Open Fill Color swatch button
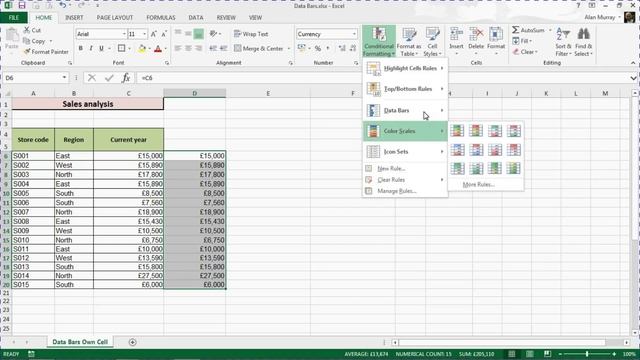The image size is (640, 360). click(x=142, y=49)
